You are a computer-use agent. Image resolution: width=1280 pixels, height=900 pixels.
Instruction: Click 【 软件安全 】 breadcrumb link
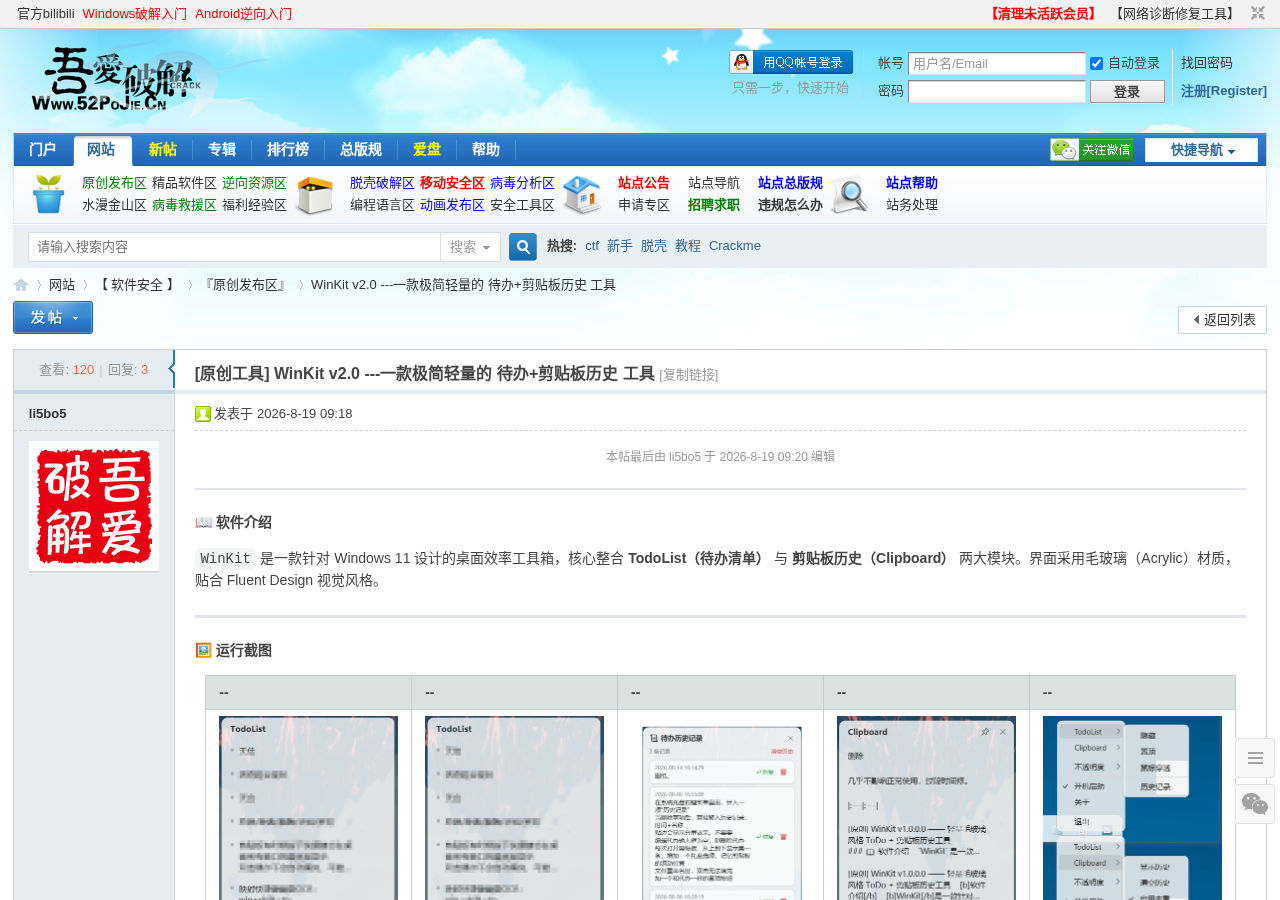tap(137, 285)
